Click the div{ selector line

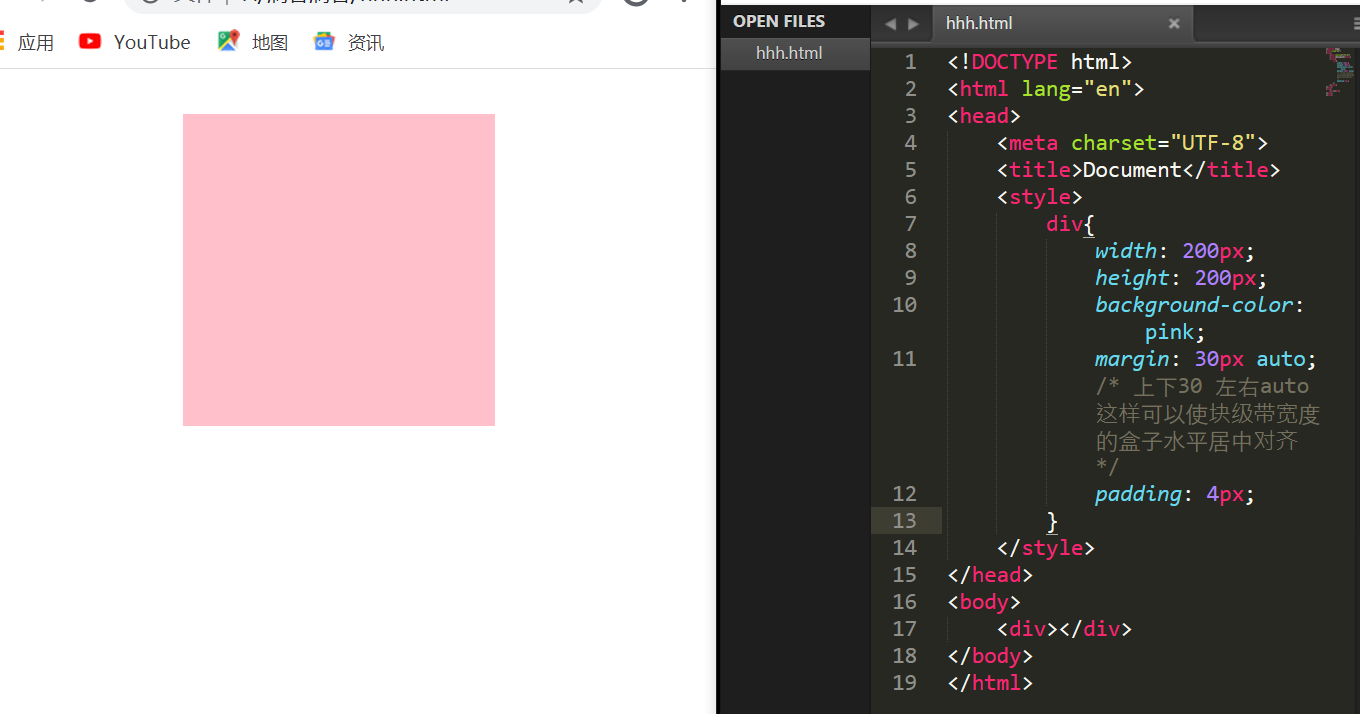[x=1070, y=224]
